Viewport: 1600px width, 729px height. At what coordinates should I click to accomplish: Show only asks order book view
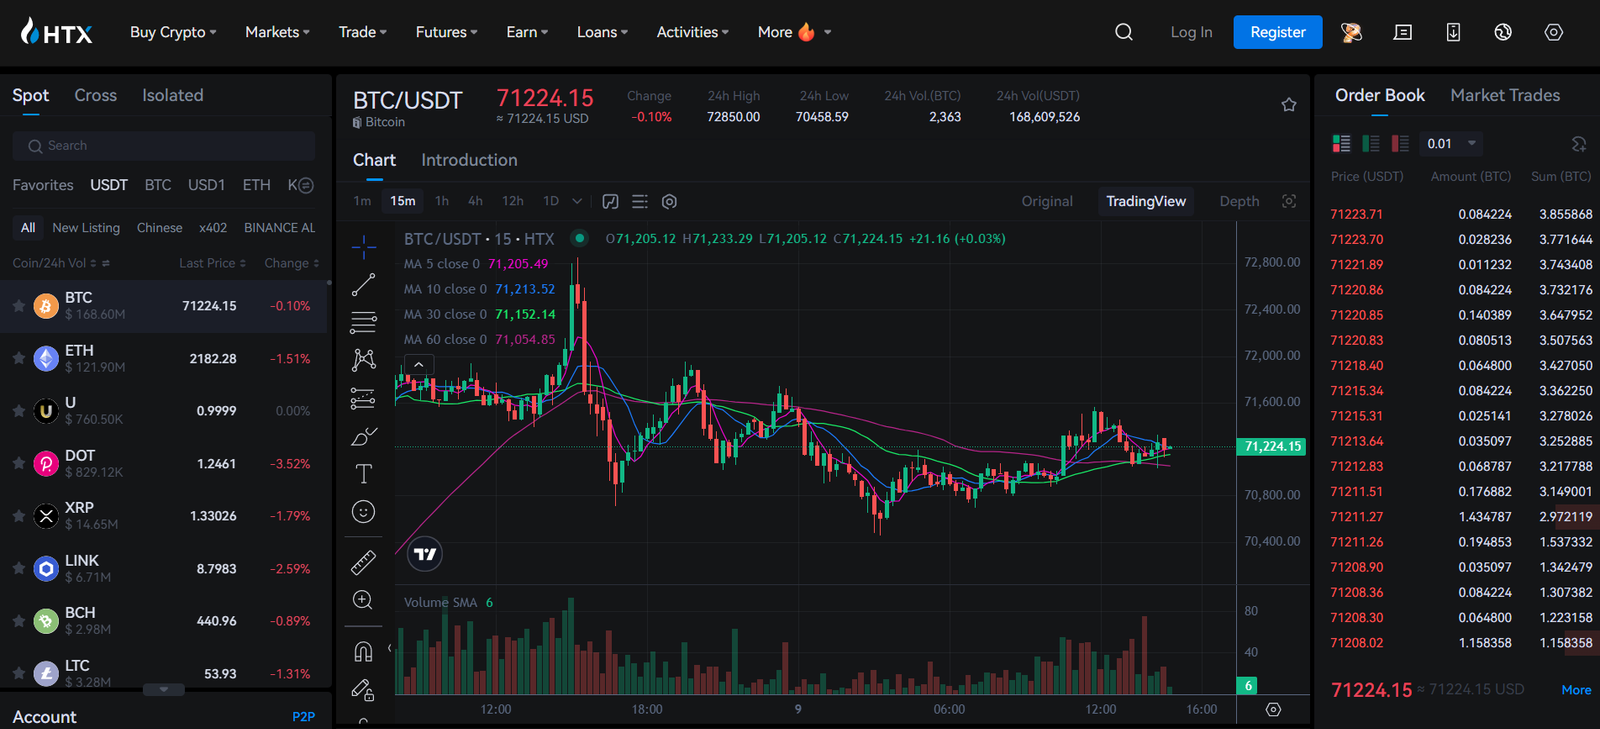(x=1400, y=144)
